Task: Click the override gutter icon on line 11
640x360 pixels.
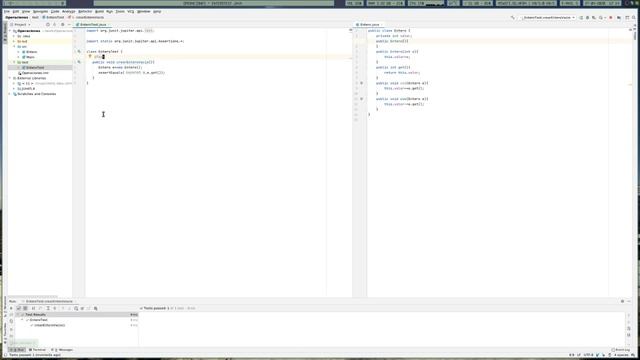Action: [361, 83]
